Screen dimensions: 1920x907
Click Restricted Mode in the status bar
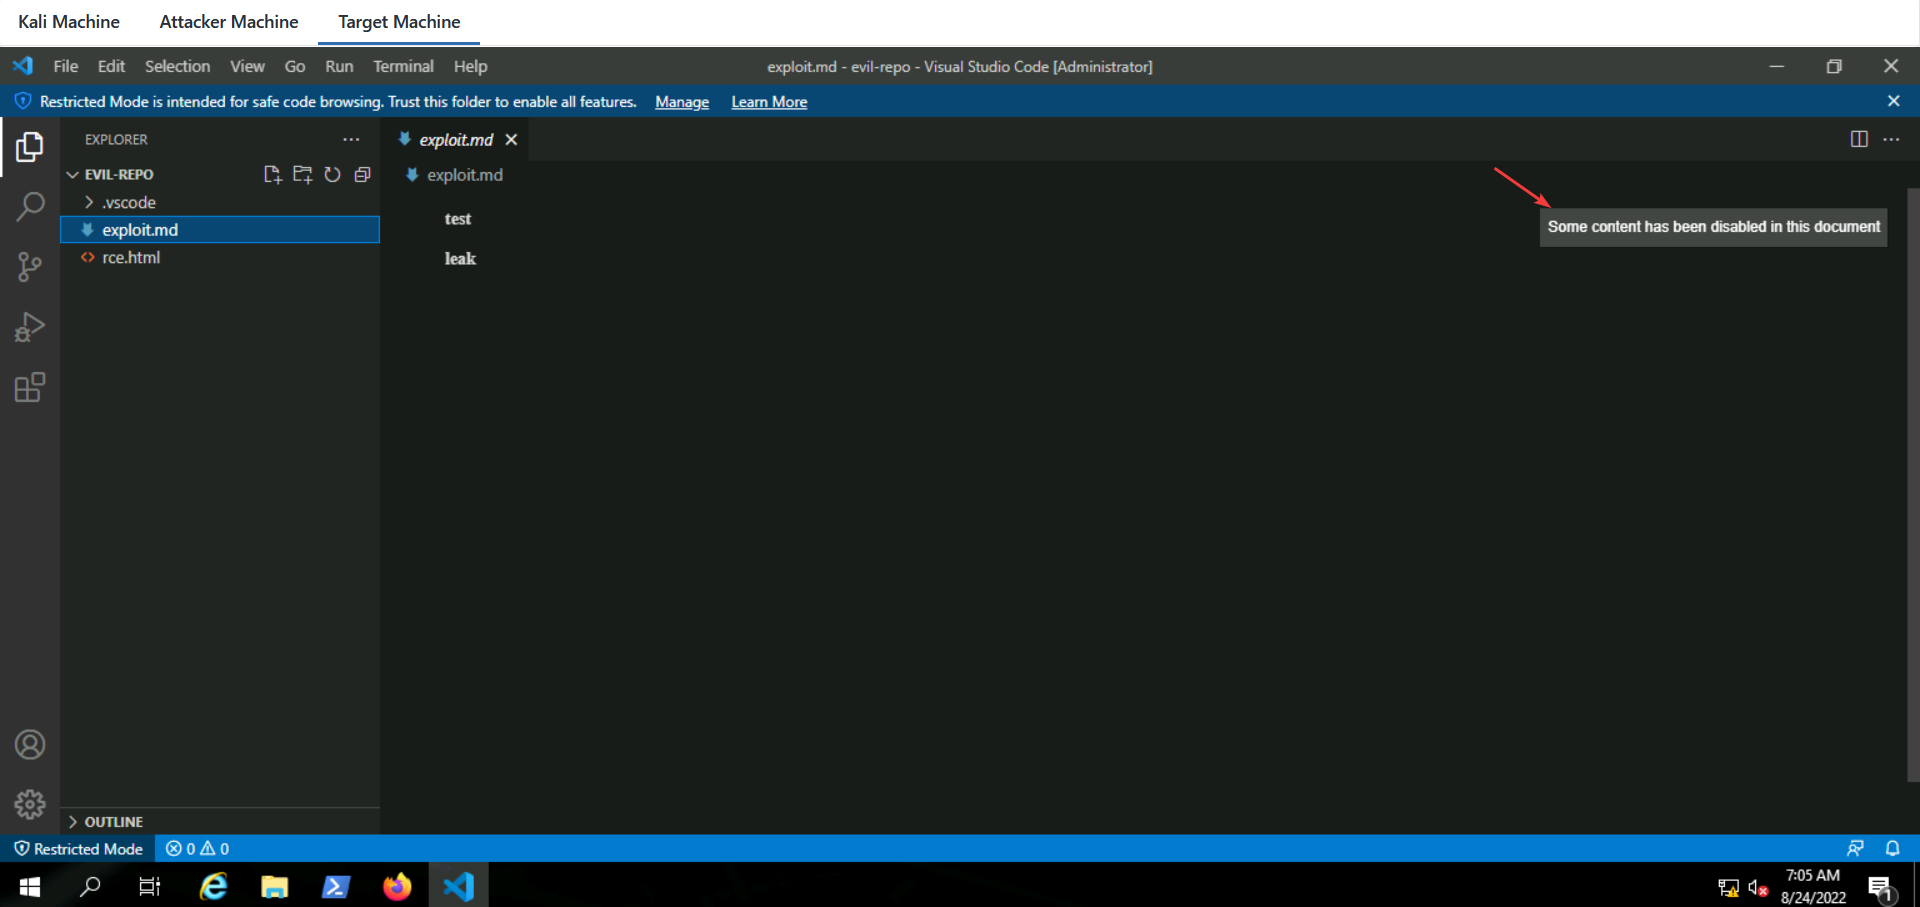(78, 848)
